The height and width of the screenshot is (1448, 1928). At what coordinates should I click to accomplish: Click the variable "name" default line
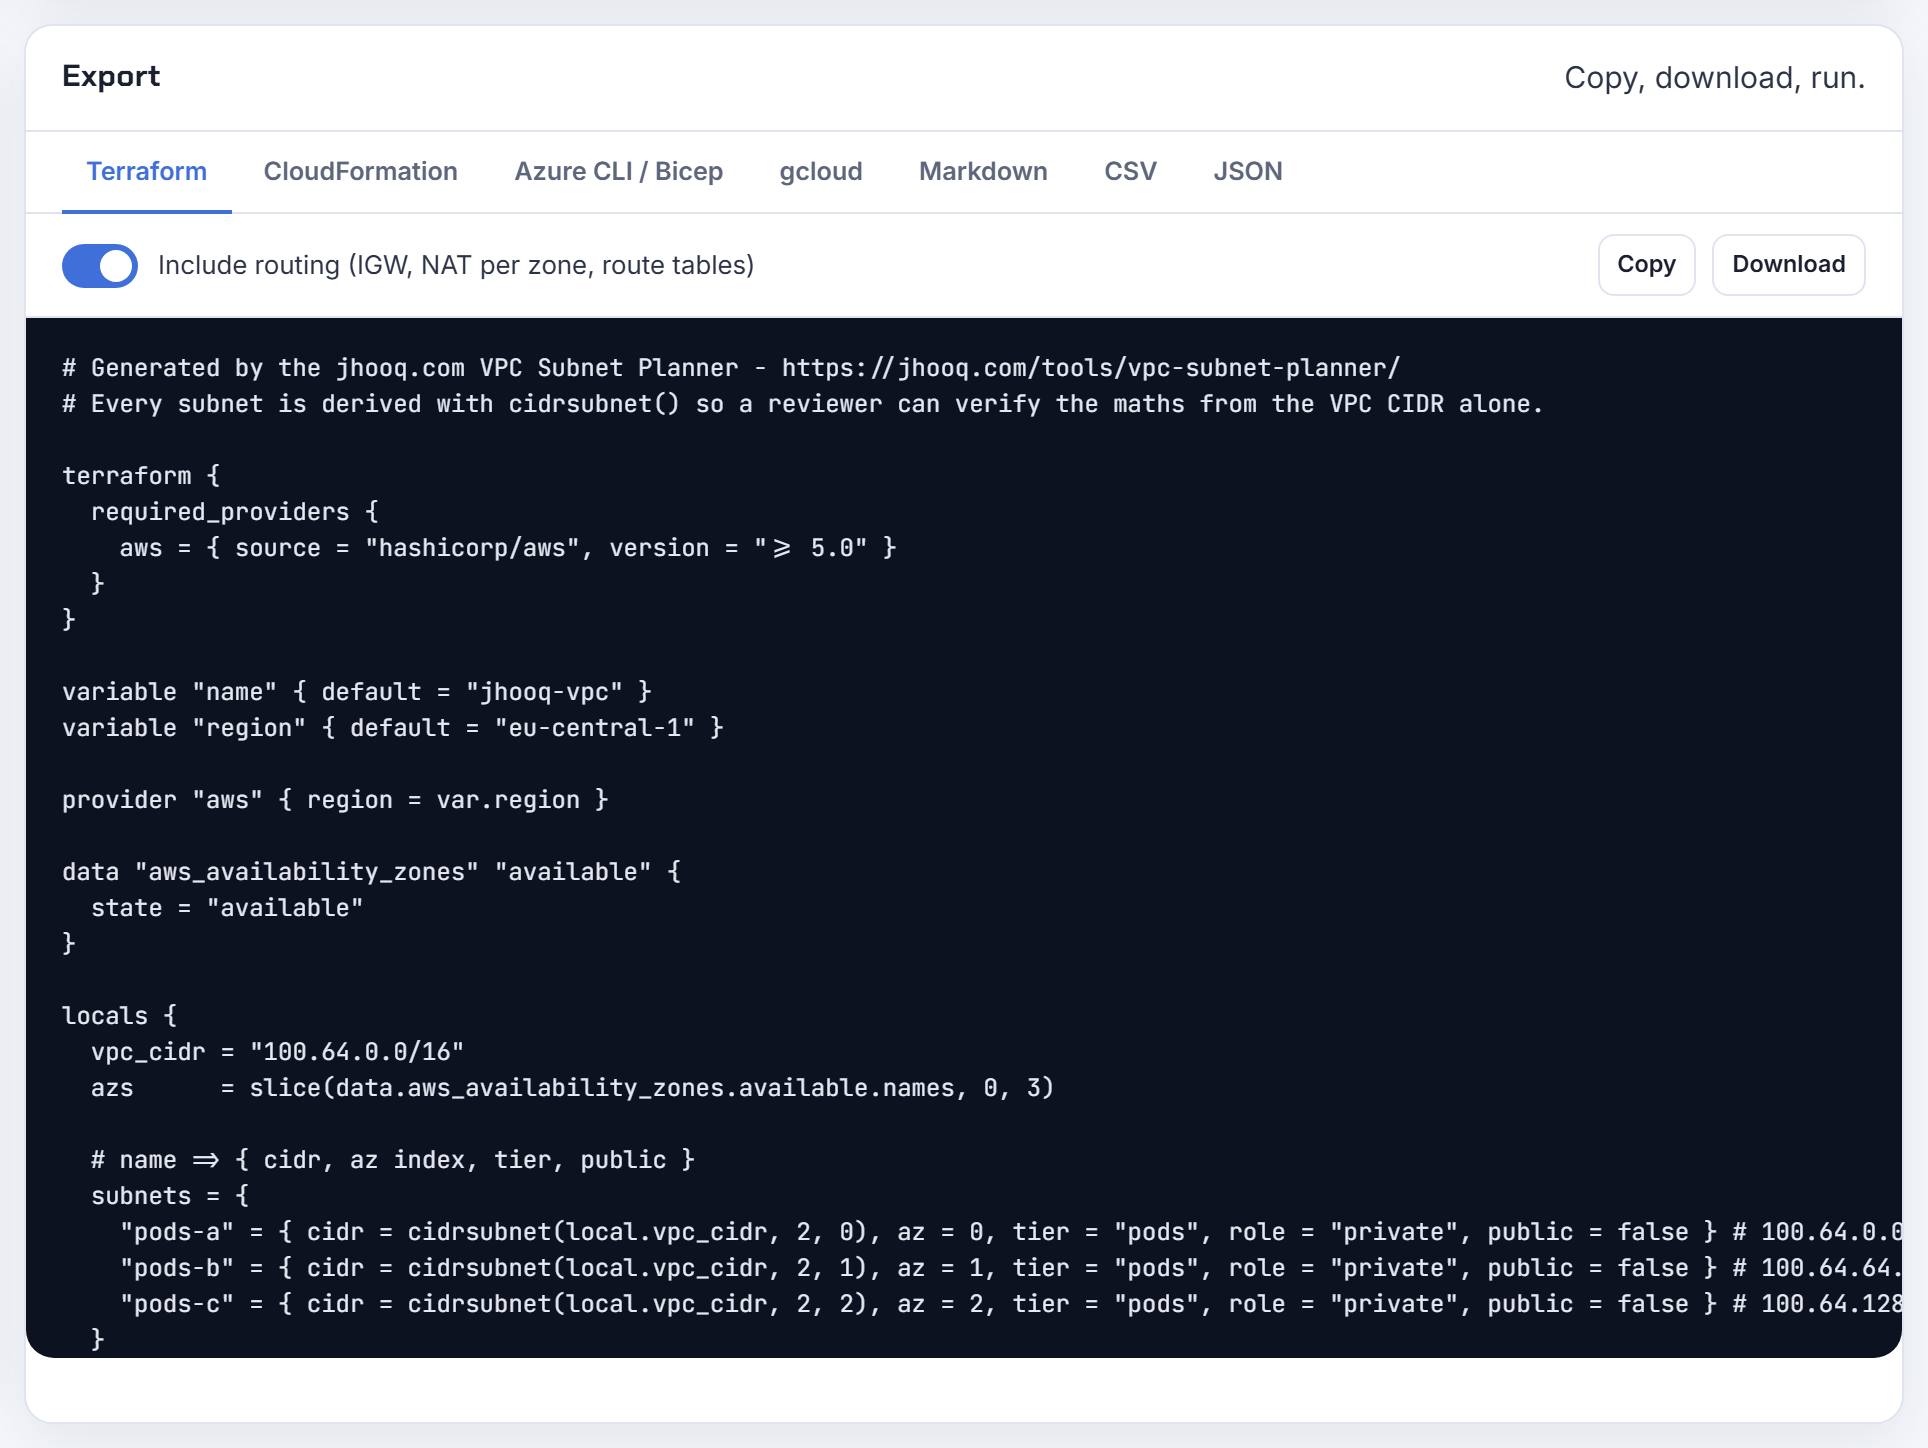357,692
